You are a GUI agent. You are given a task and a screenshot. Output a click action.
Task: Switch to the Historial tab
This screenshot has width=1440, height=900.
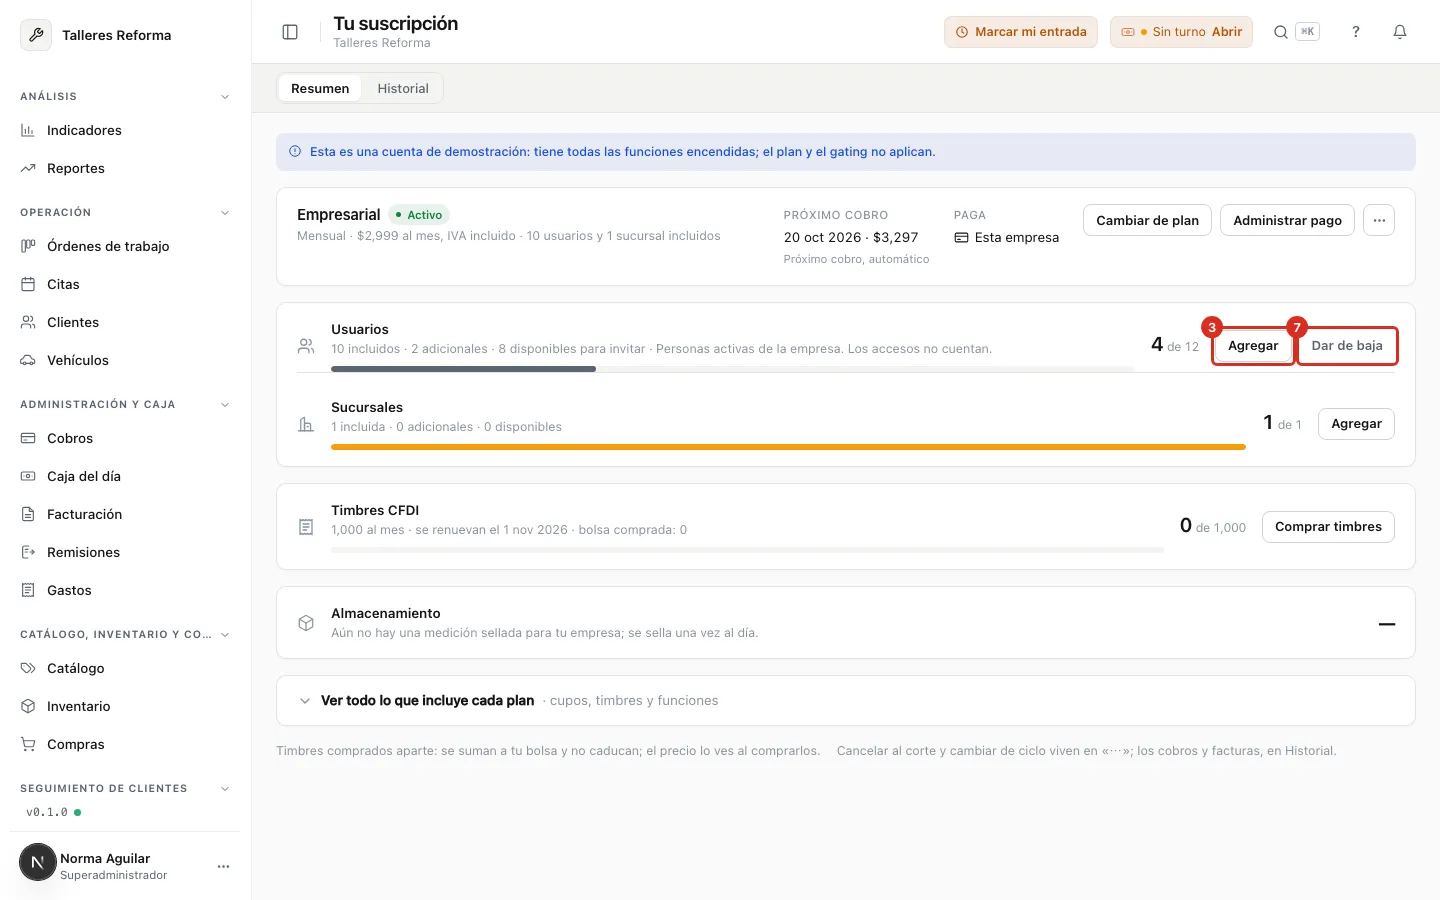point(403,88)
